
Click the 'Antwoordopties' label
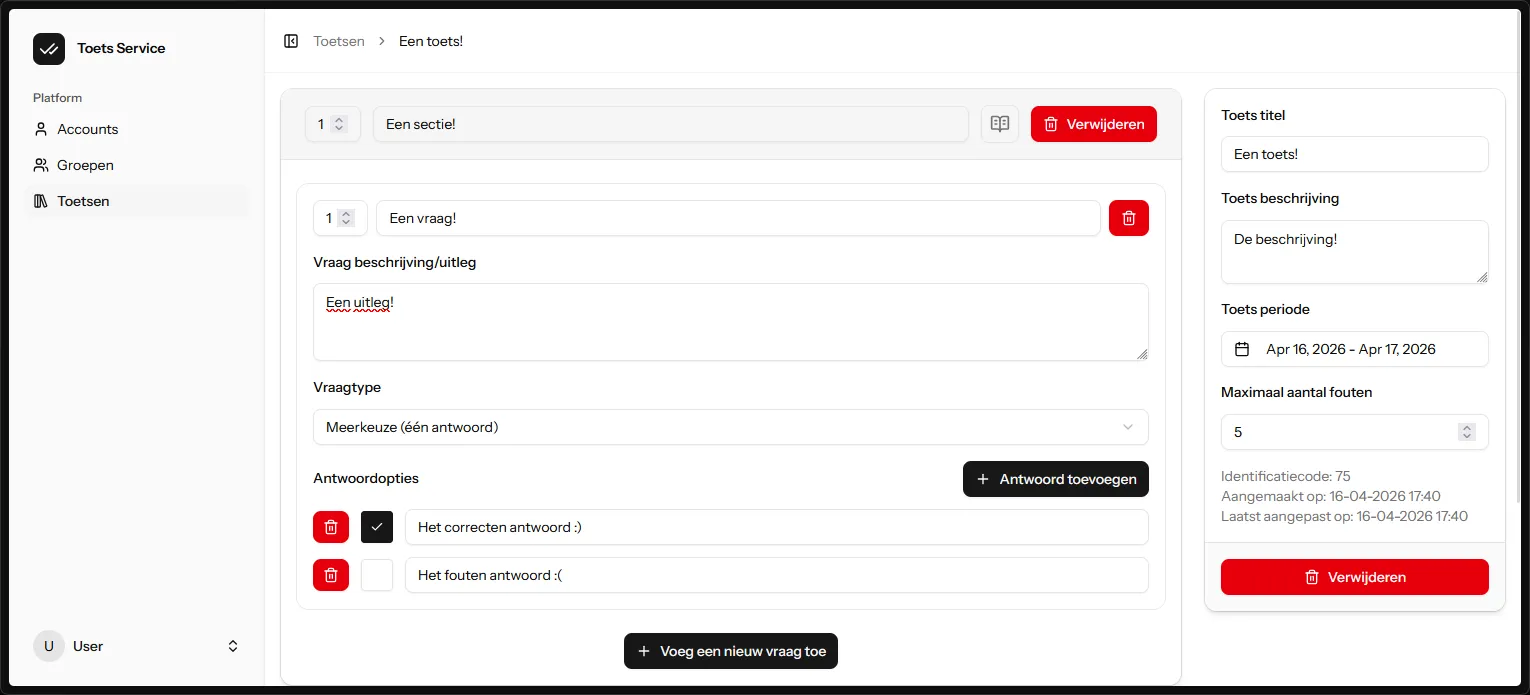point(366,479)
